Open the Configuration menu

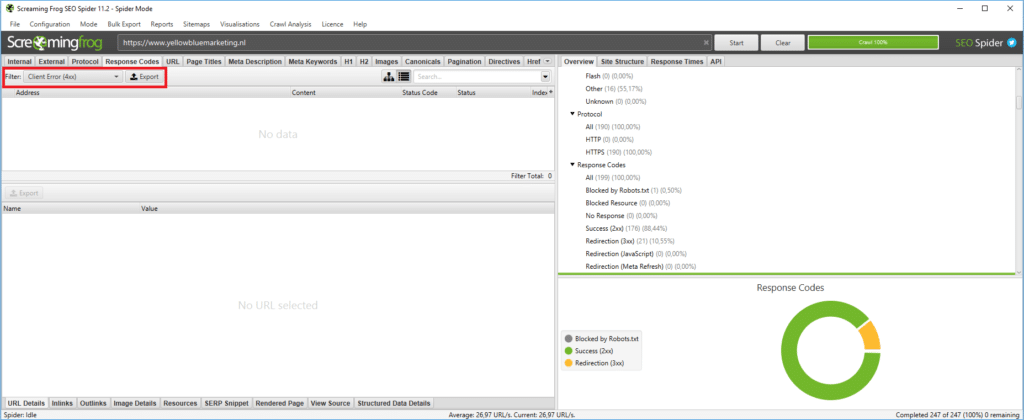coord(50,24)
